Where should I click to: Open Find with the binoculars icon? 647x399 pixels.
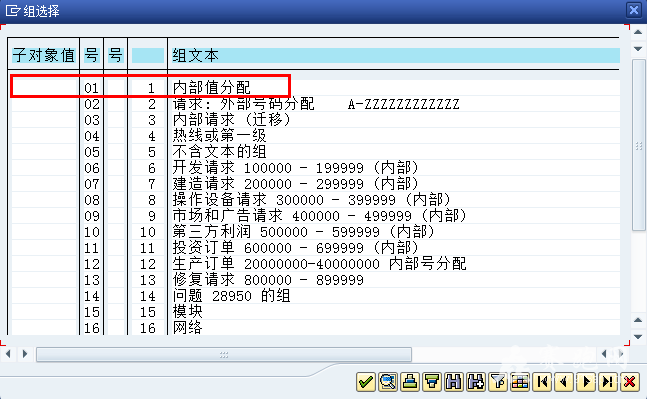tap(453, 382)
